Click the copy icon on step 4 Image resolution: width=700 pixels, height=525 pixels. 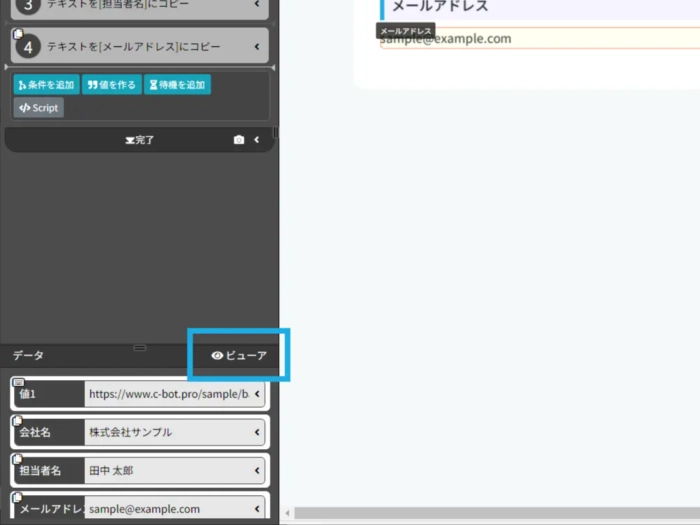tap(18, 34)
